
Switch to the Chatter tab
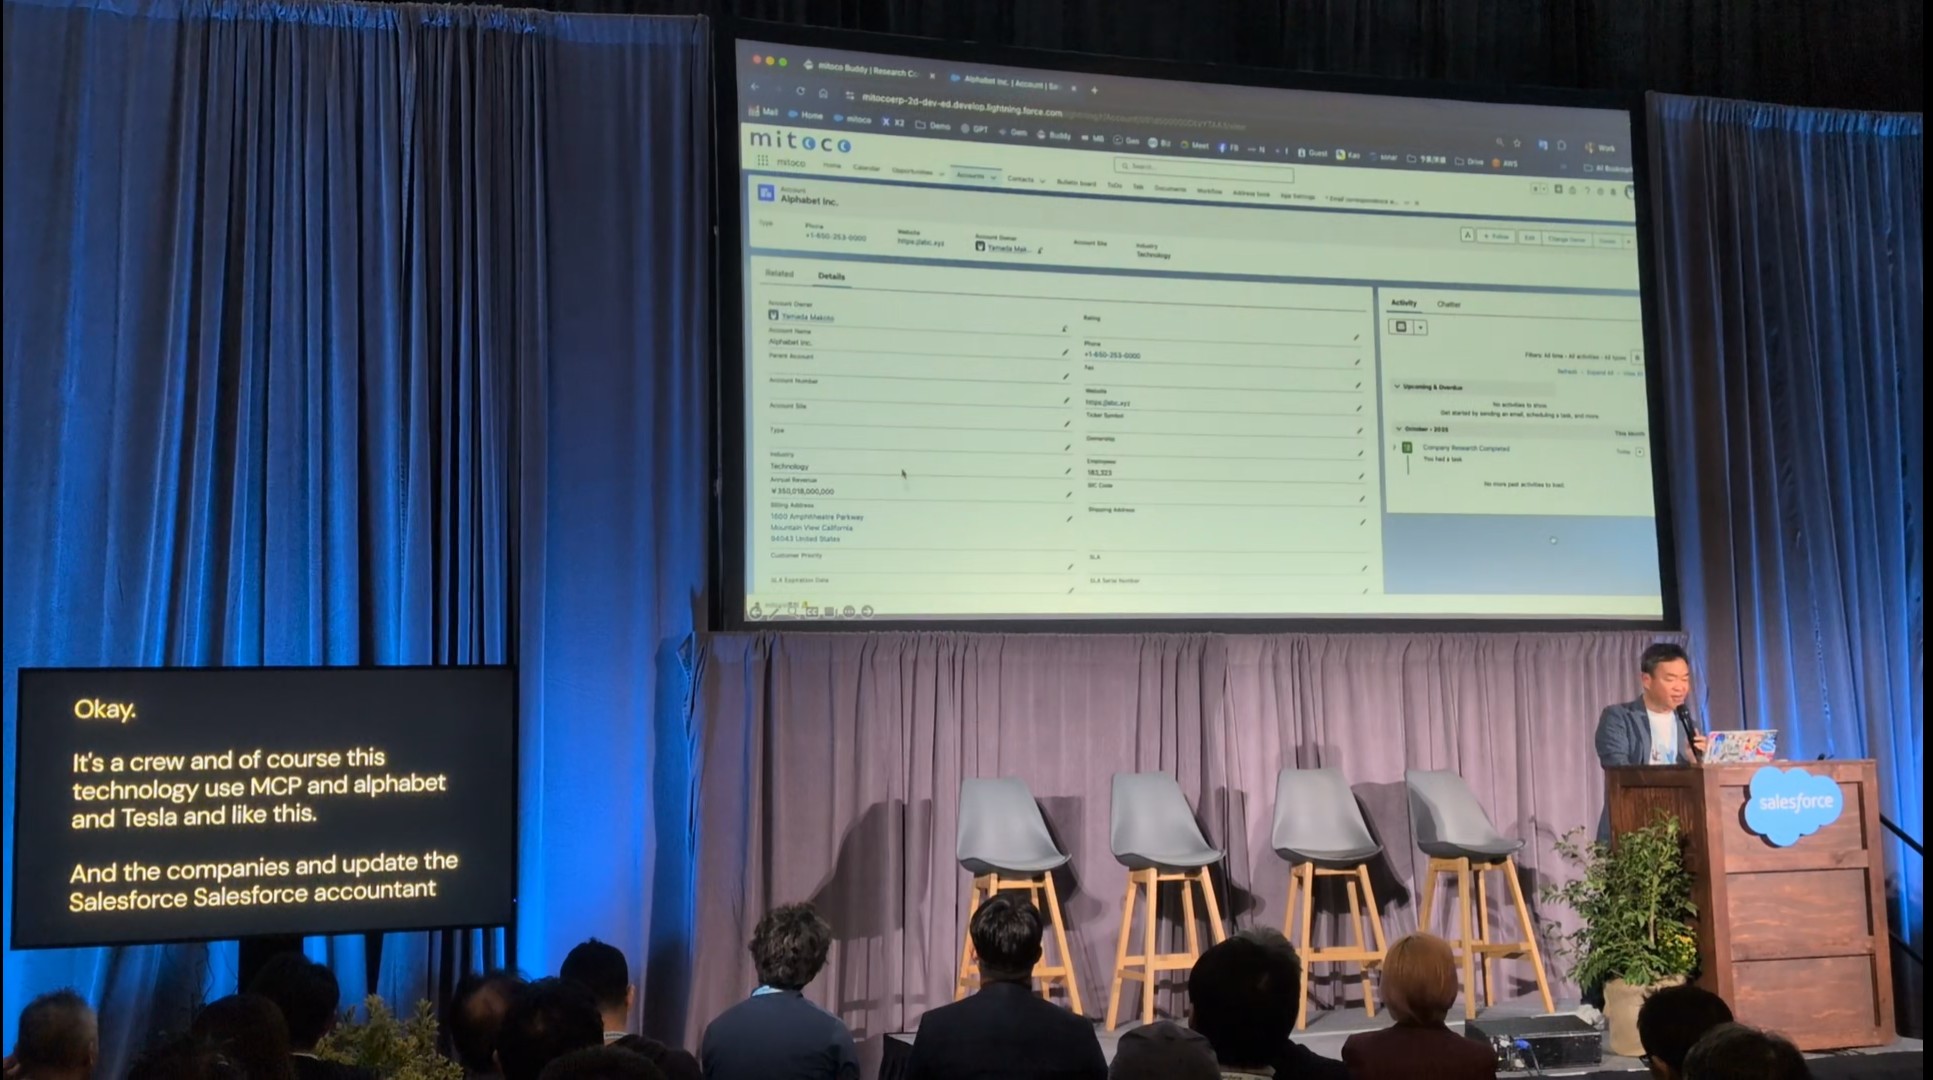[x=1448, y=304]
